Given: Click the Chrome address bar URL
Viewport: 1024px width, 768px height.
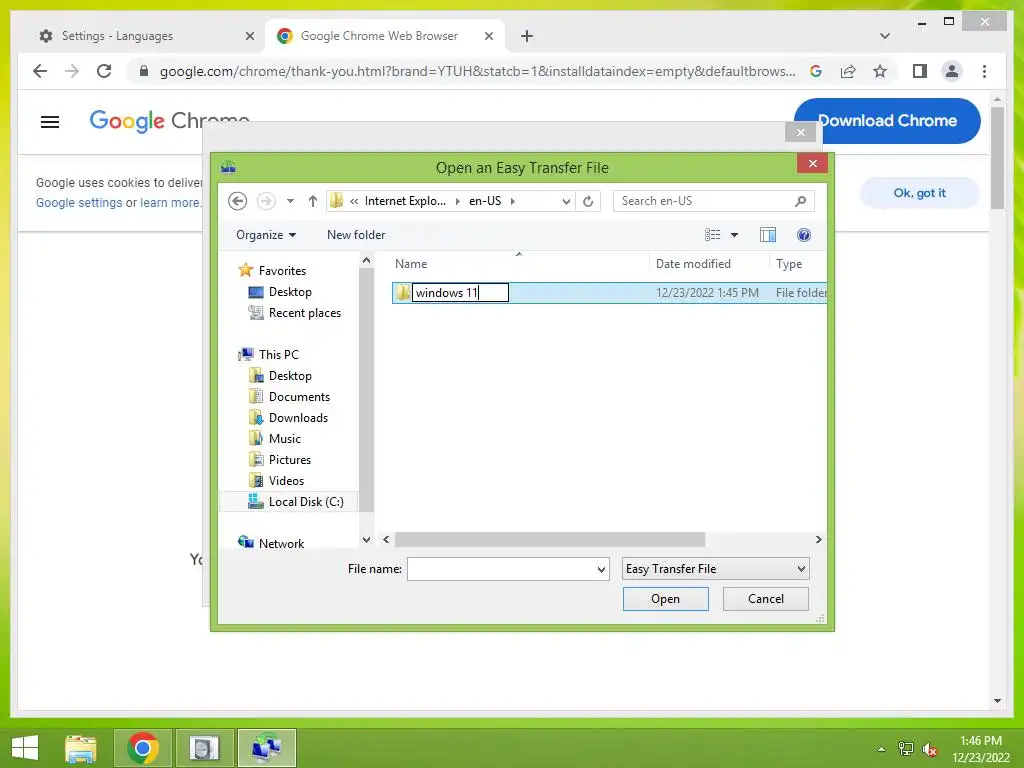Looking at the screenshot, I should 477,71.
